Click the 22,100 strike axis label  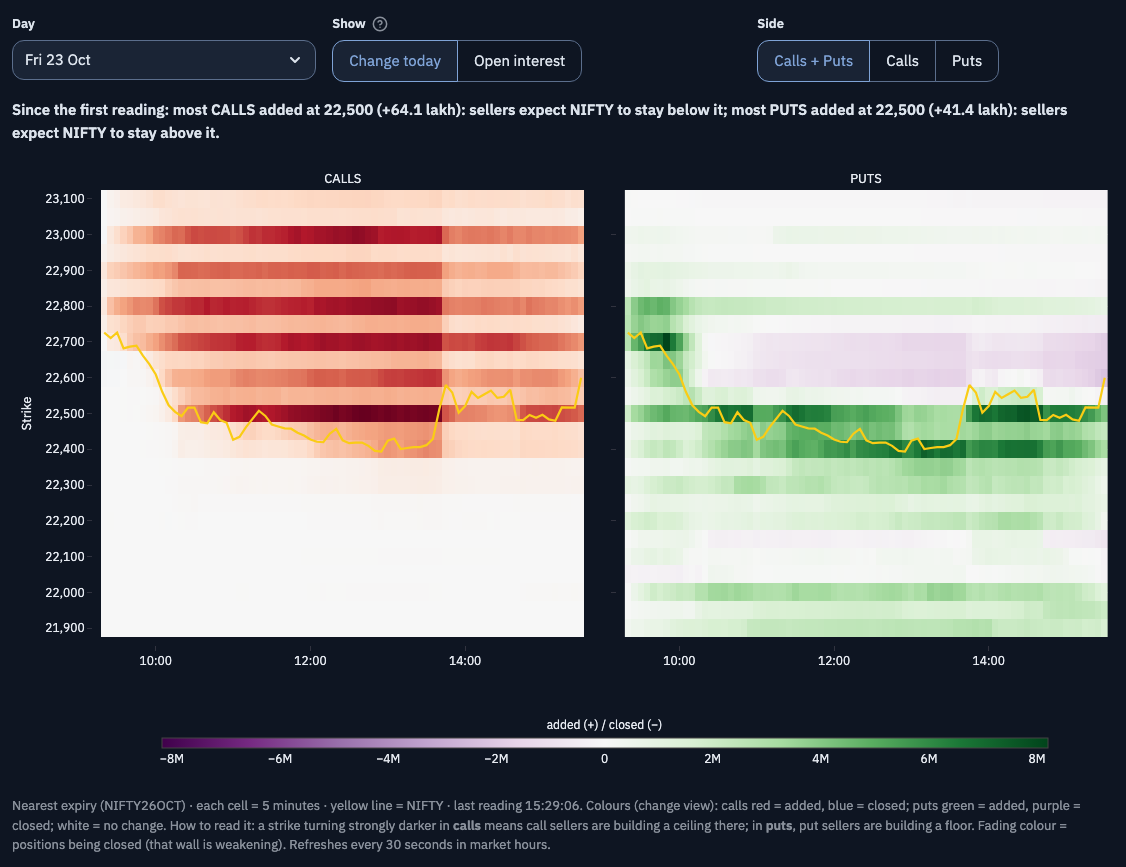tap(65, 556)
